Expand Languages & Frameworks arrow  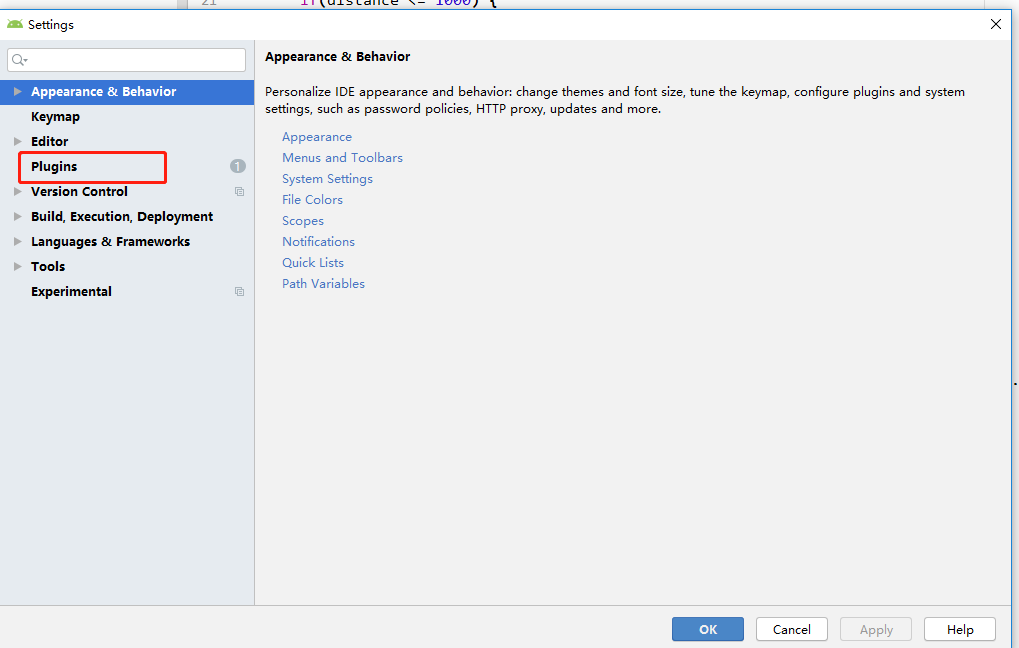point(18,241)
